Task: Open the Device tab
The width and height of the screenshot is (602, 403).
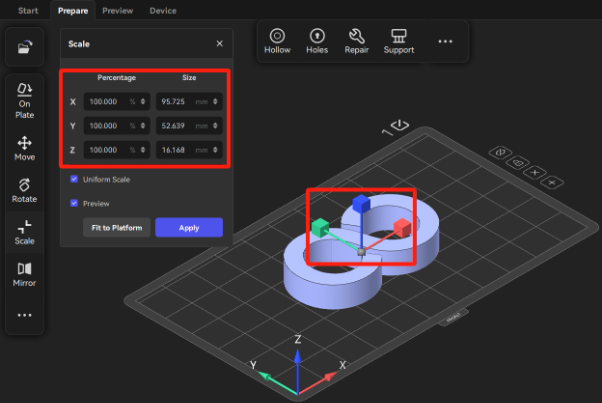Action: tap(162, 11)
